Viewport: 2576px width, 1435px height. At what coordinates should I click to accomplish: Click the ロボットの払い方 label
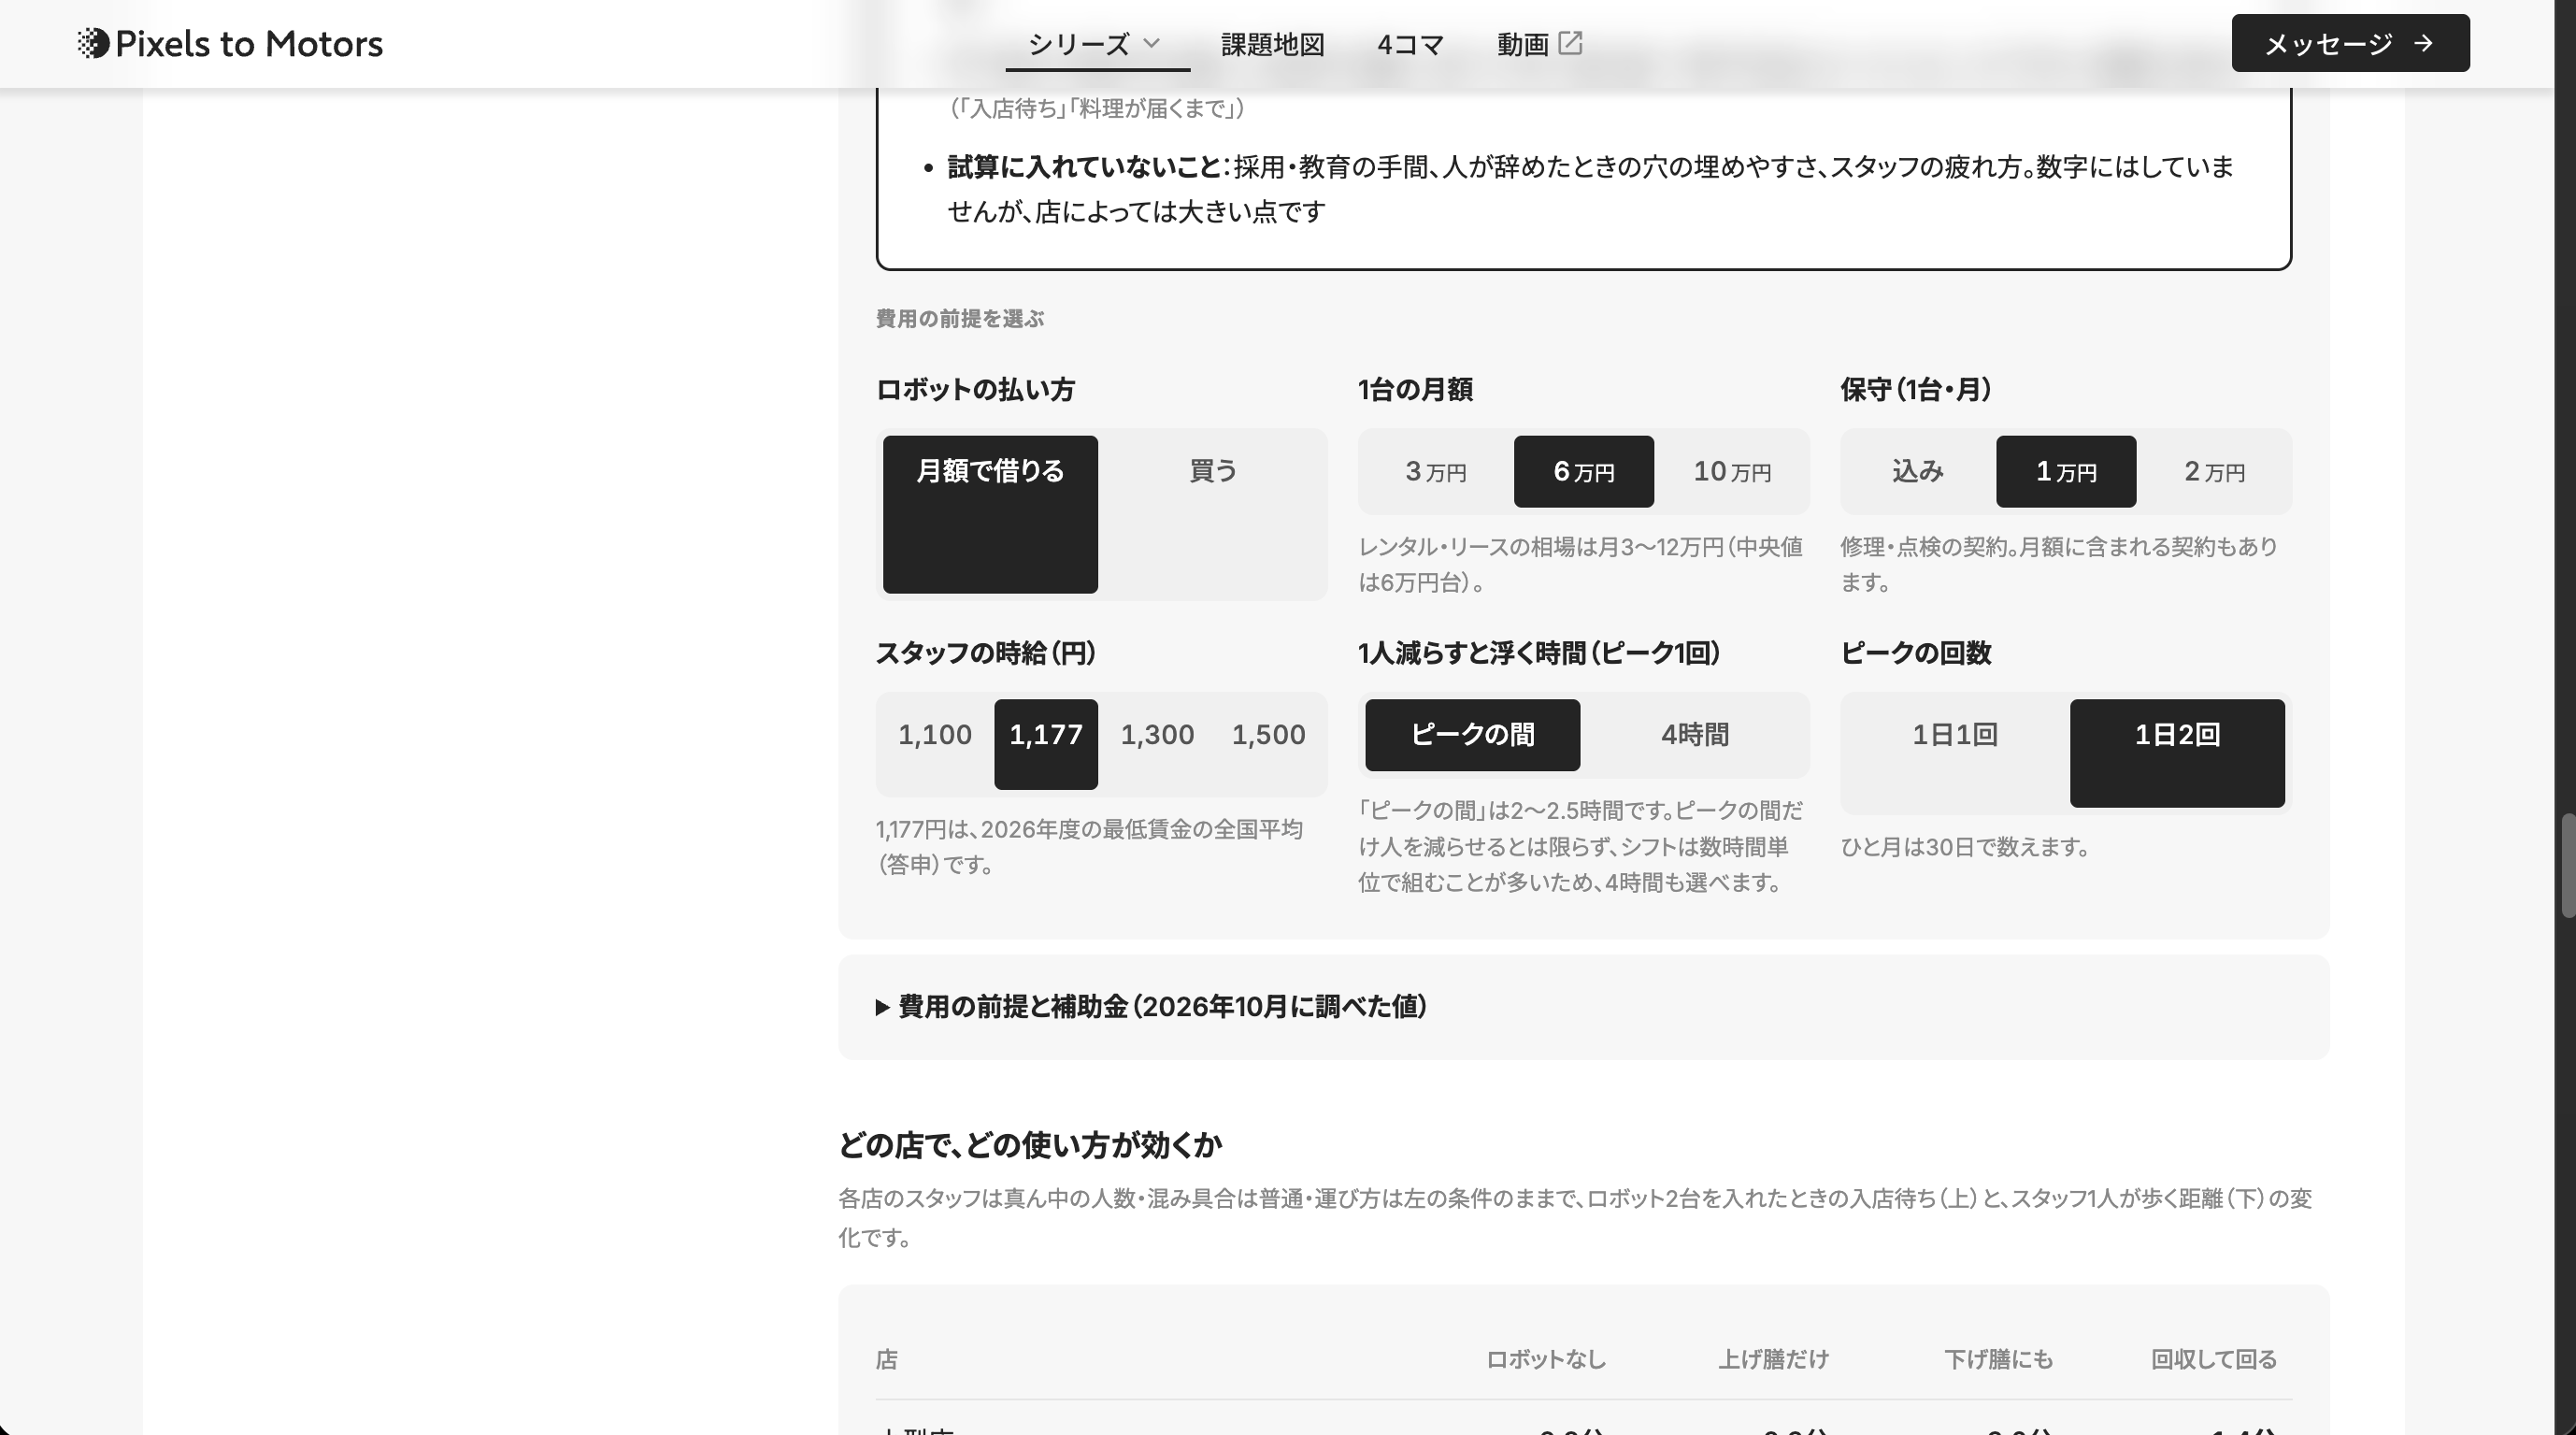pyautogui.click(x=974, y=390)
